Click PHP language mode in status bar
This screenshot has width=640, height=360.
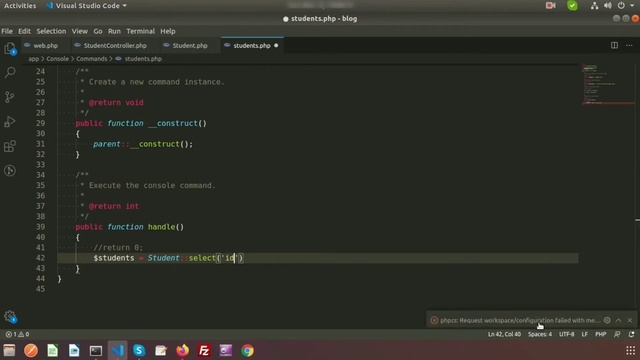click(x=600, y=334)
